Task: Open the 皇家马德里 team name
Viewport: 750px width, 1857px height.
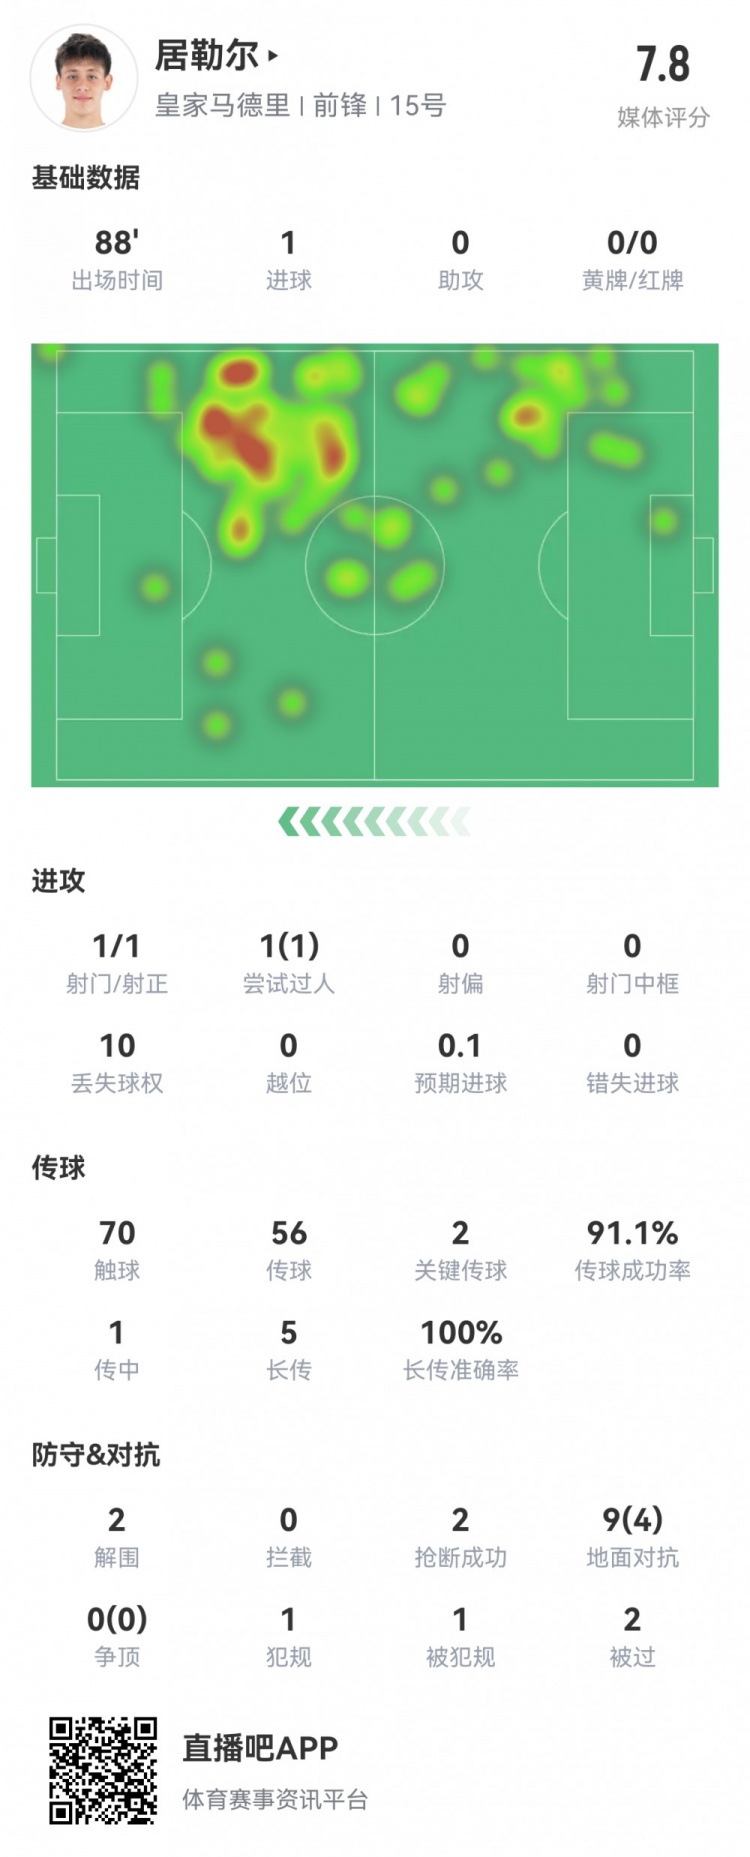Action: tap(222, 105)
